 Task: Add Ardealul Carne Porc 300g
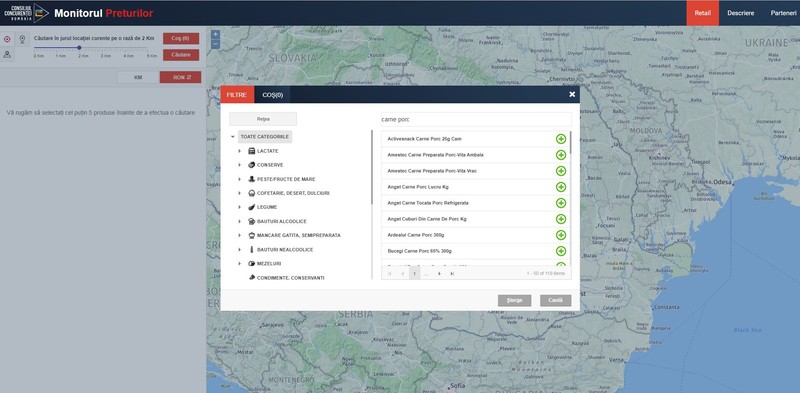pyautogui.click(x=561, y=235)
